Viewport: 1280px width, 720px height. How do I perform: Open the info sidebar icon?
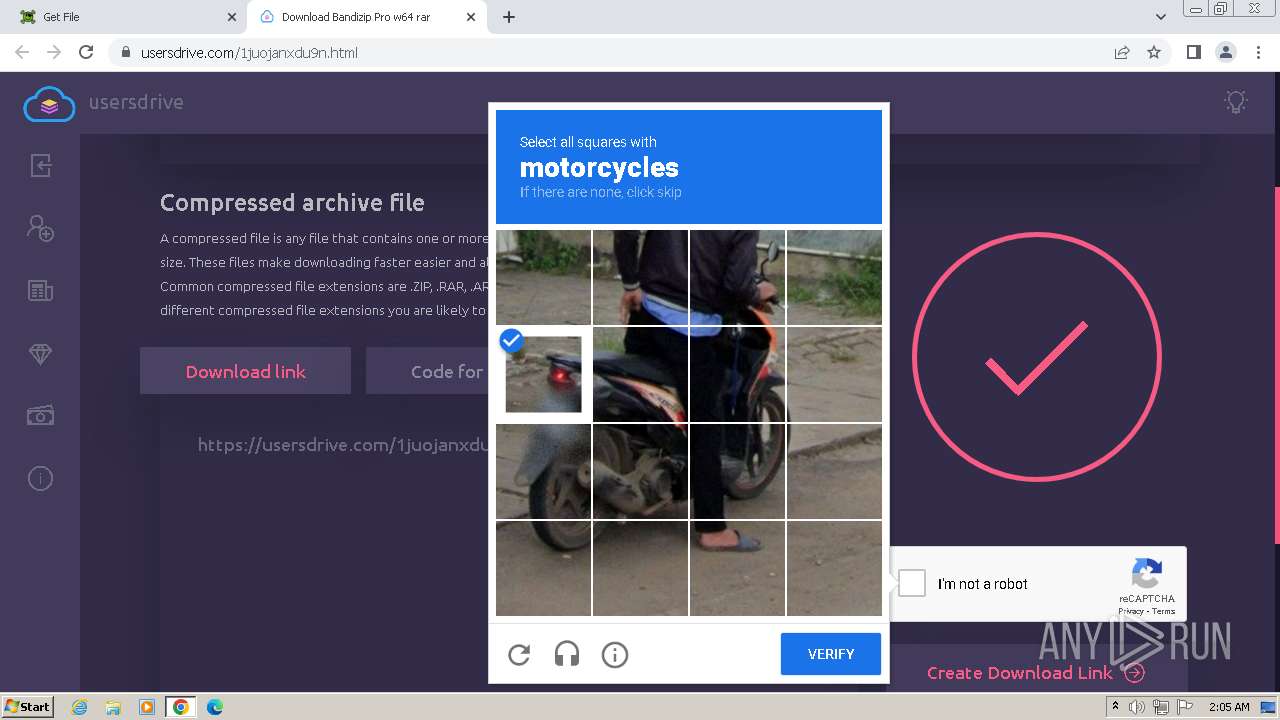point(40,479)
